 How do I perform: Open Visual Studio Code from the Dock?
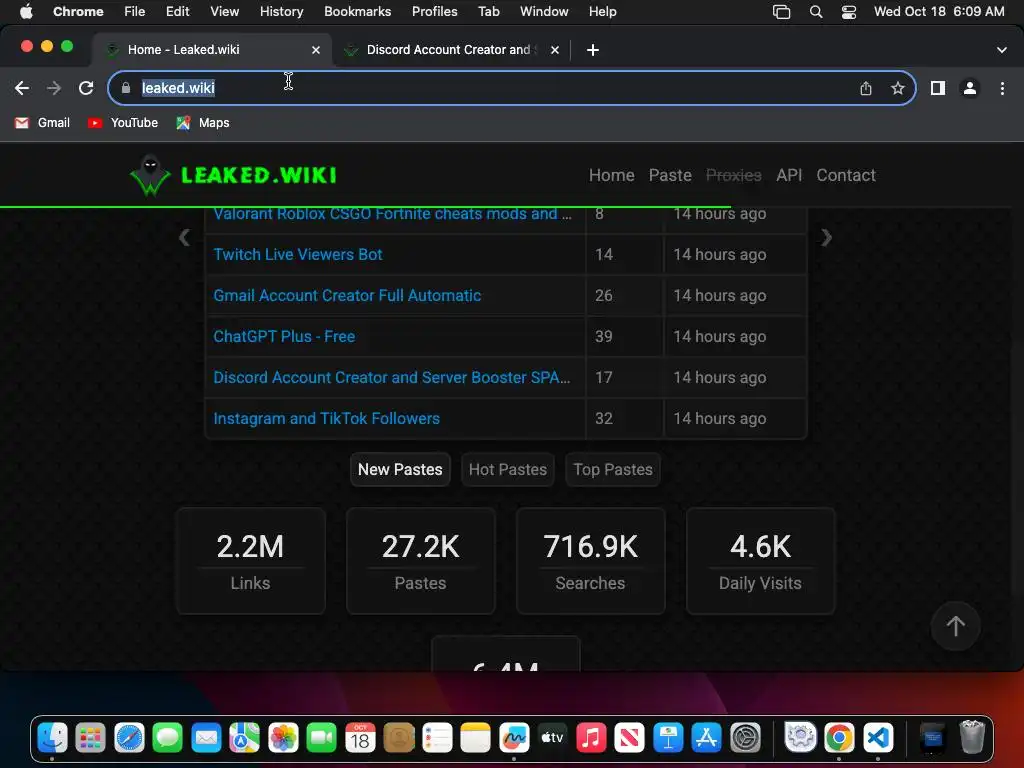[878, 739]
